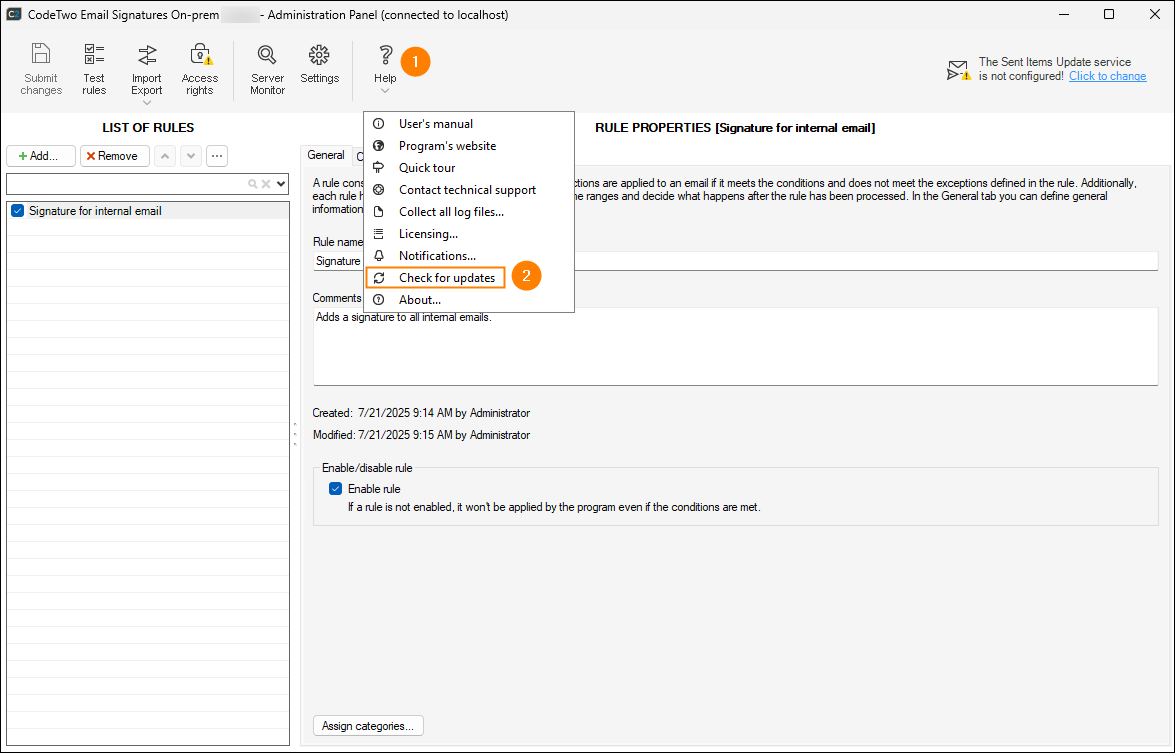This screenshot has width=1175, height=753.
Task: Choose Contact technical support from menu
Action: 467,190
